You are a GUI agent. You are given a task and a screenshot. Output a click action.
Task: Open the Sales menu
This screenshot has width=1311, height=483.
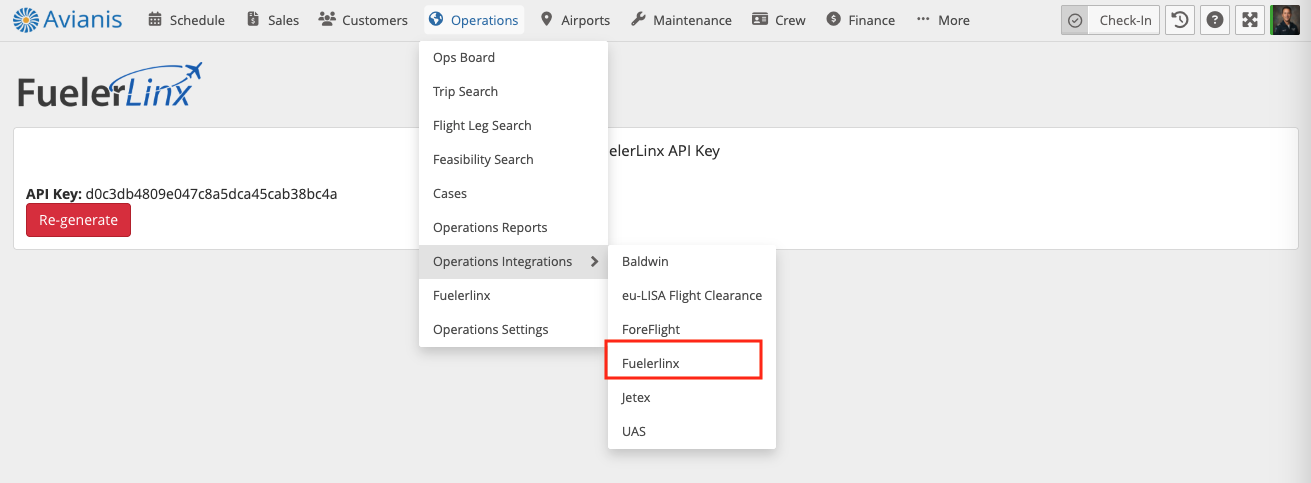coord(272,20)
